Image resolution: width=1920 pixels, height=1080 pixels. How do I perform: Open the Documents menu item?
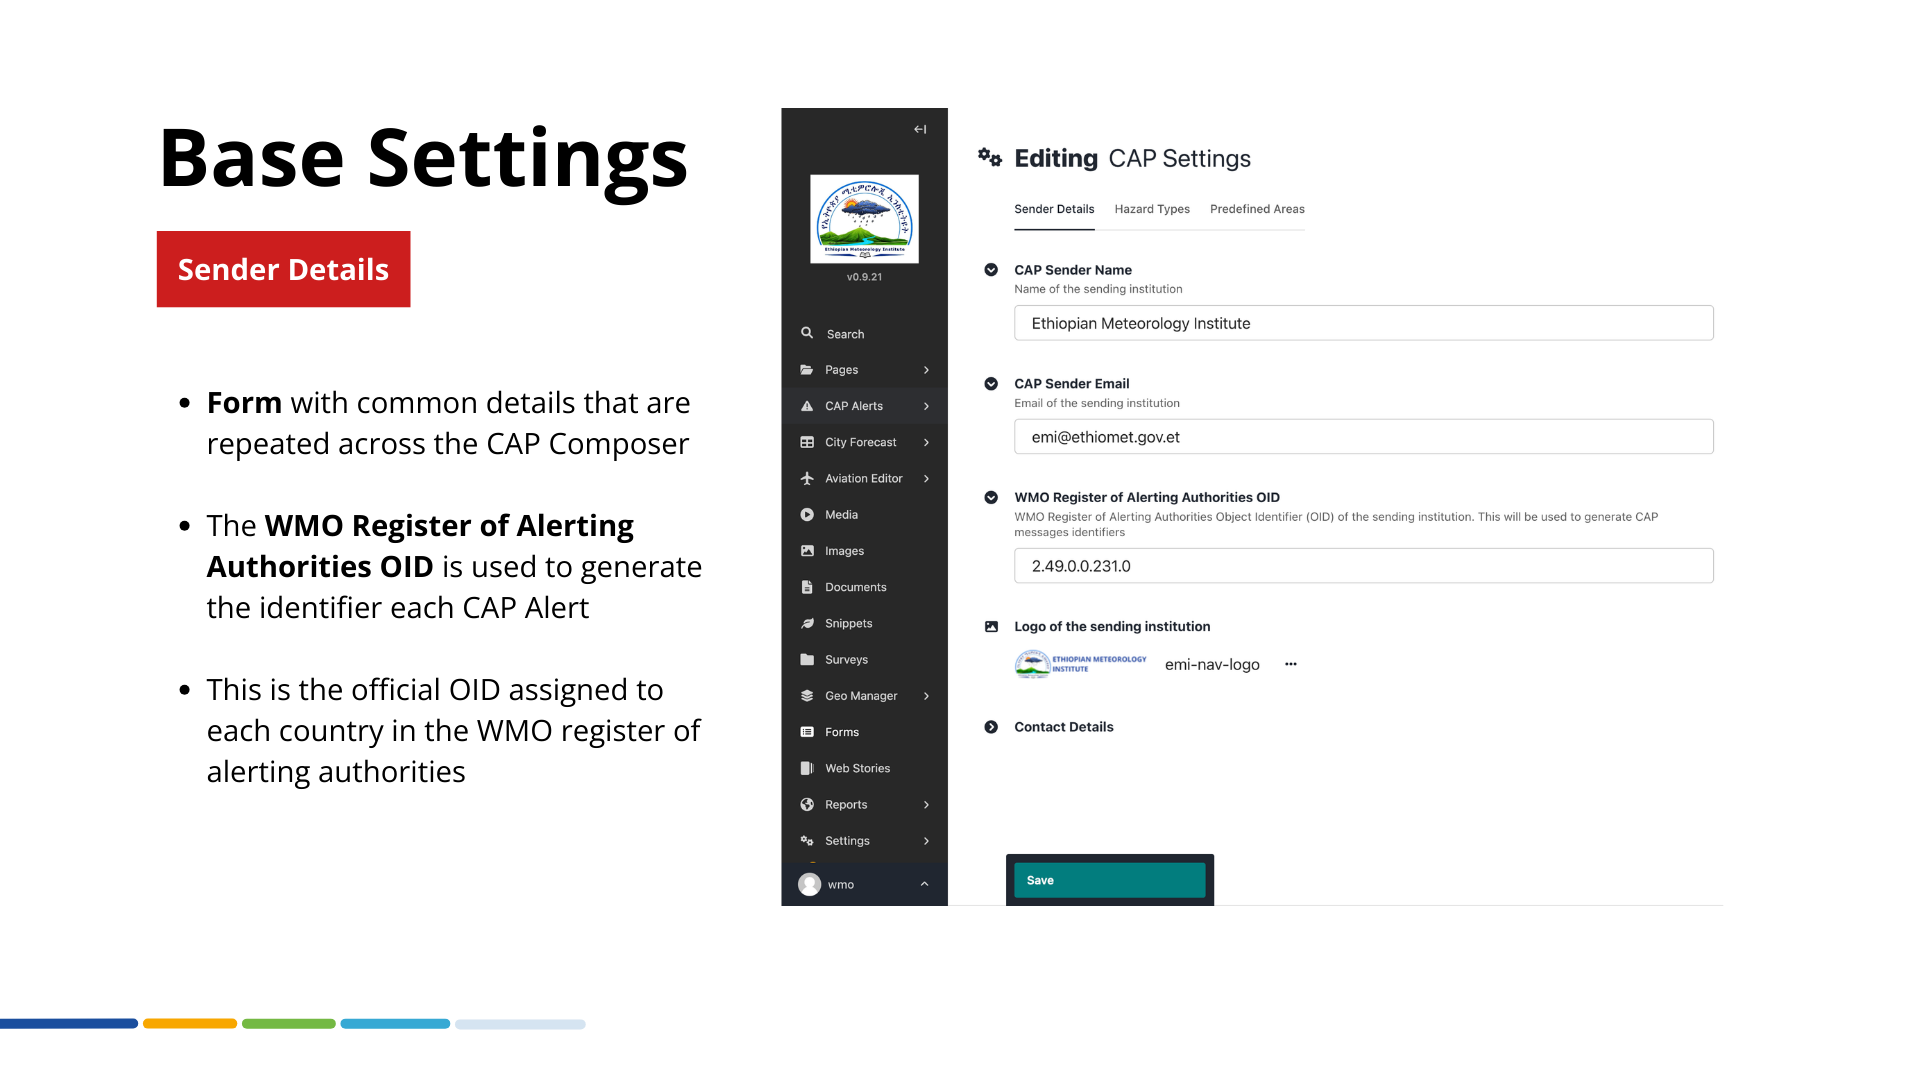tap(864, 587)
